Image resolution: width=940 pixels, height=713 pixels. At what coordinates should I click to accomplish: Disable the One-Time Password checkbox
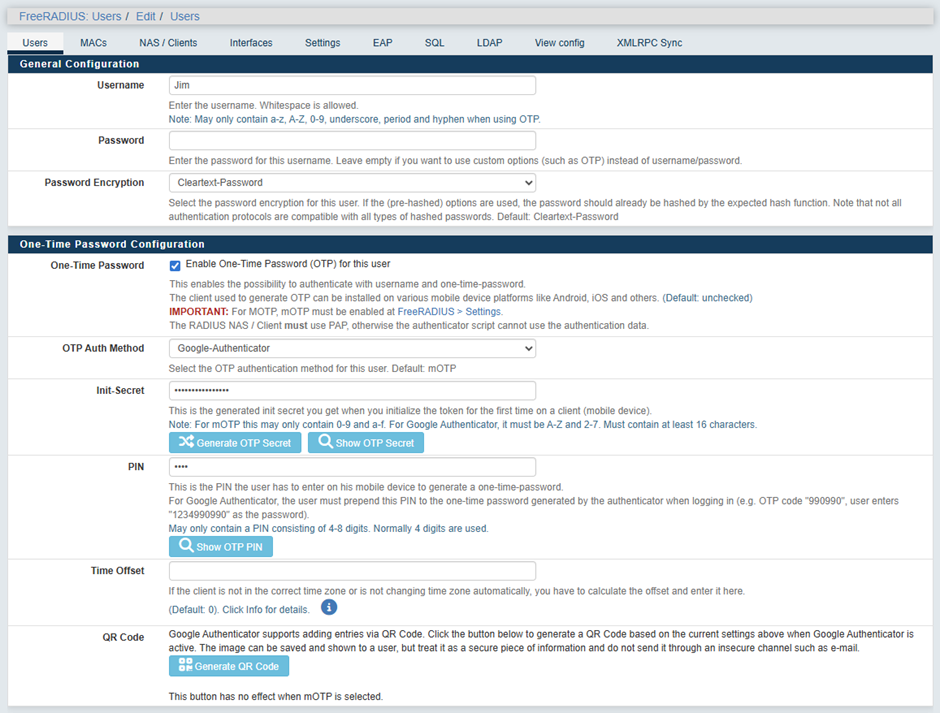(x=175, y=265)
